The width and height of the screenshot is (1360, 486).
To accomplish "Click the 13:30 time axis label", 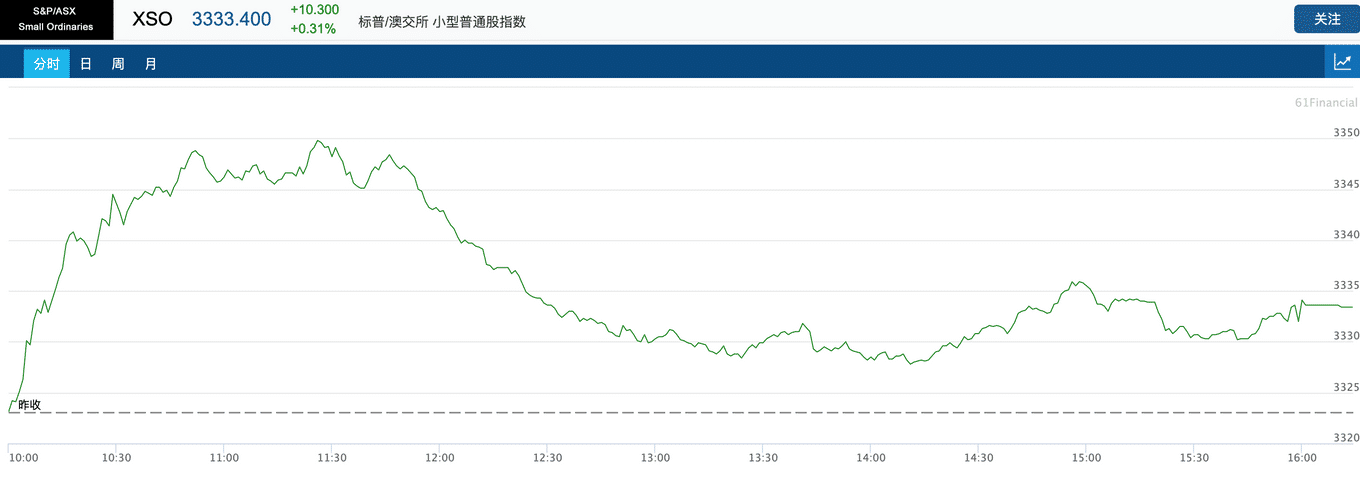I will tap(763, 457).
